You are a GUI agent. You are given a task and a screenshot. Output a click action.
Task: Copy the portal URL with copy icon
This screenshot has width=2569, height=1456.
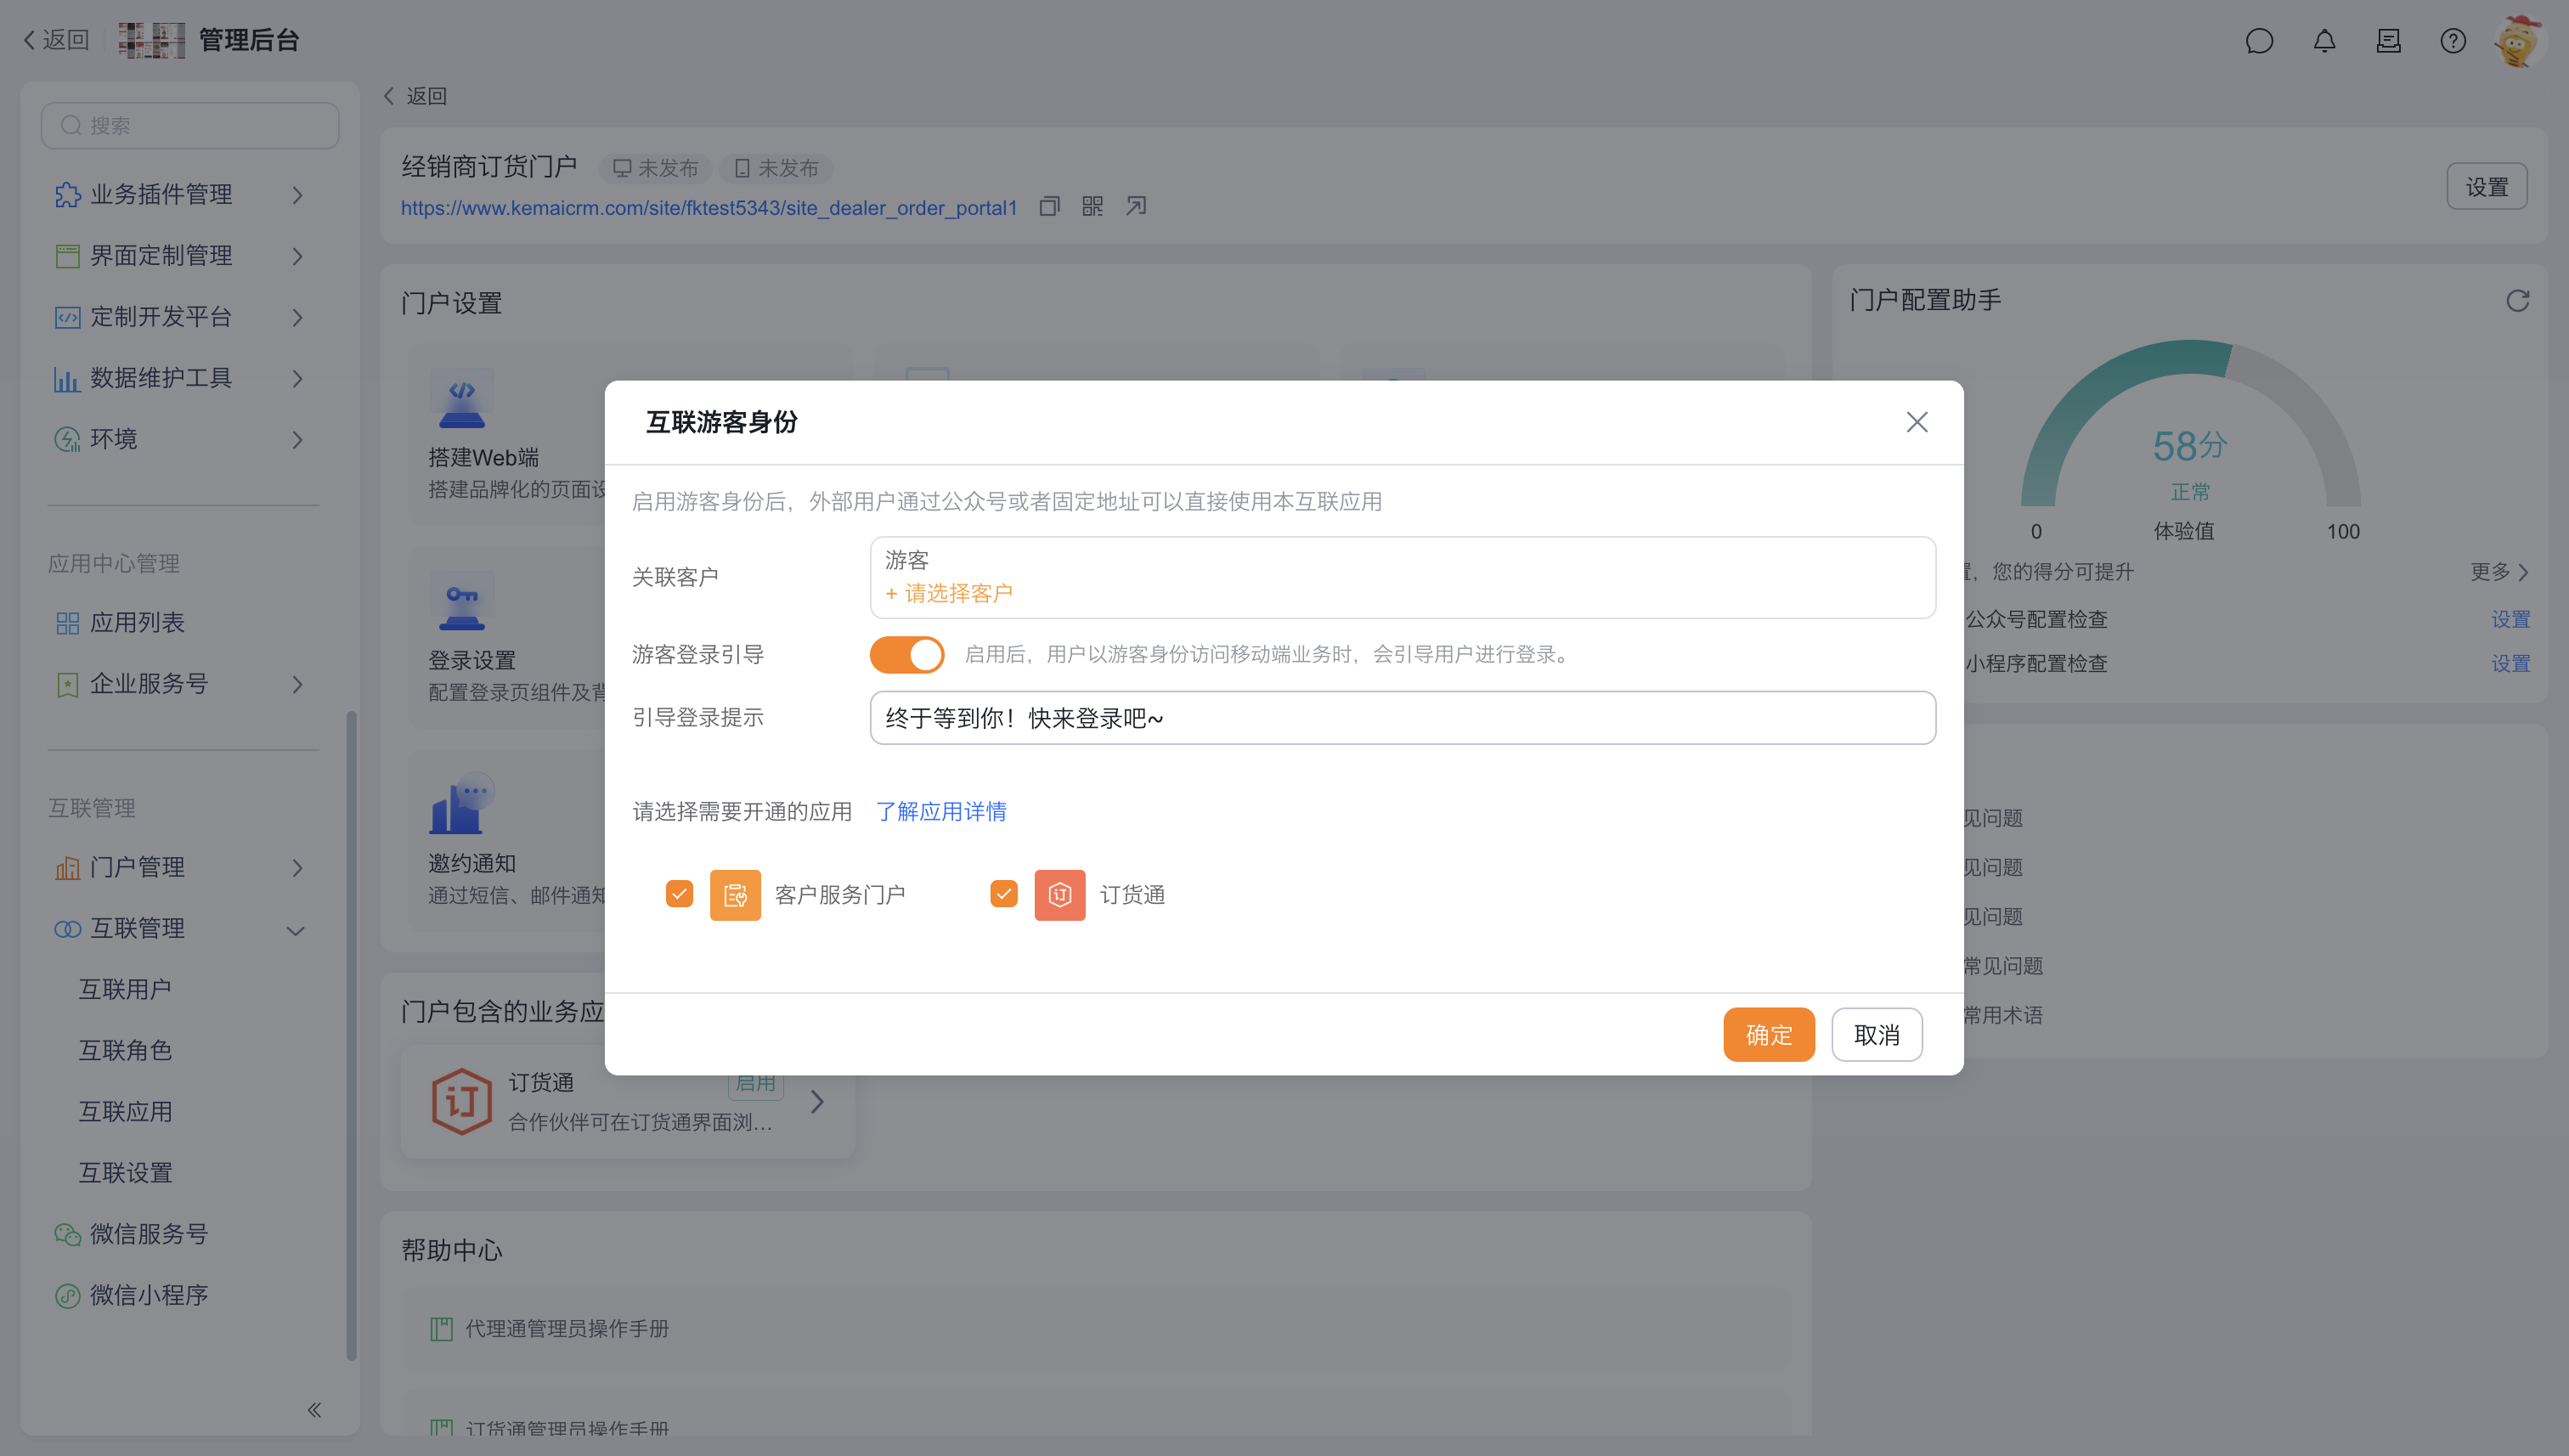pos(1049,207)
